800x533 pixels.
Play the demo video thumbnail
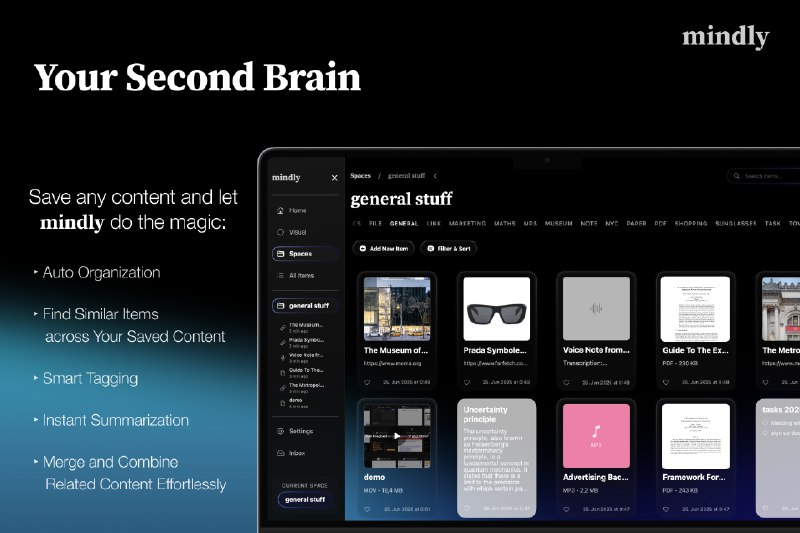point(397,436)
